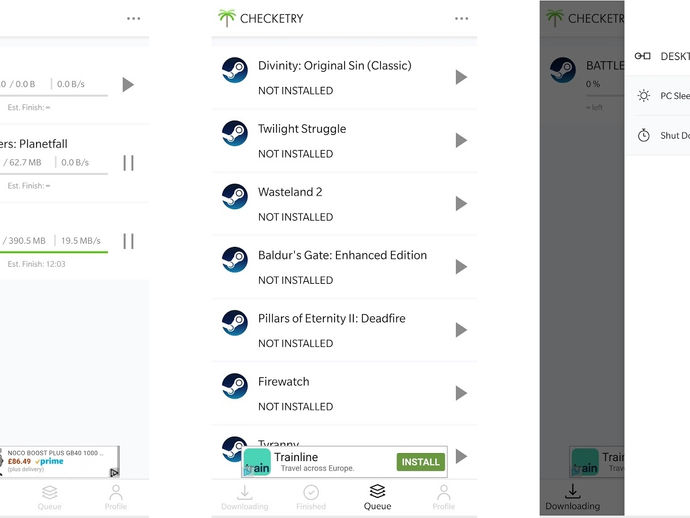Screen dimensions: 690x518
Task: Pause the Planetfall download
Action: pos(128,163)
